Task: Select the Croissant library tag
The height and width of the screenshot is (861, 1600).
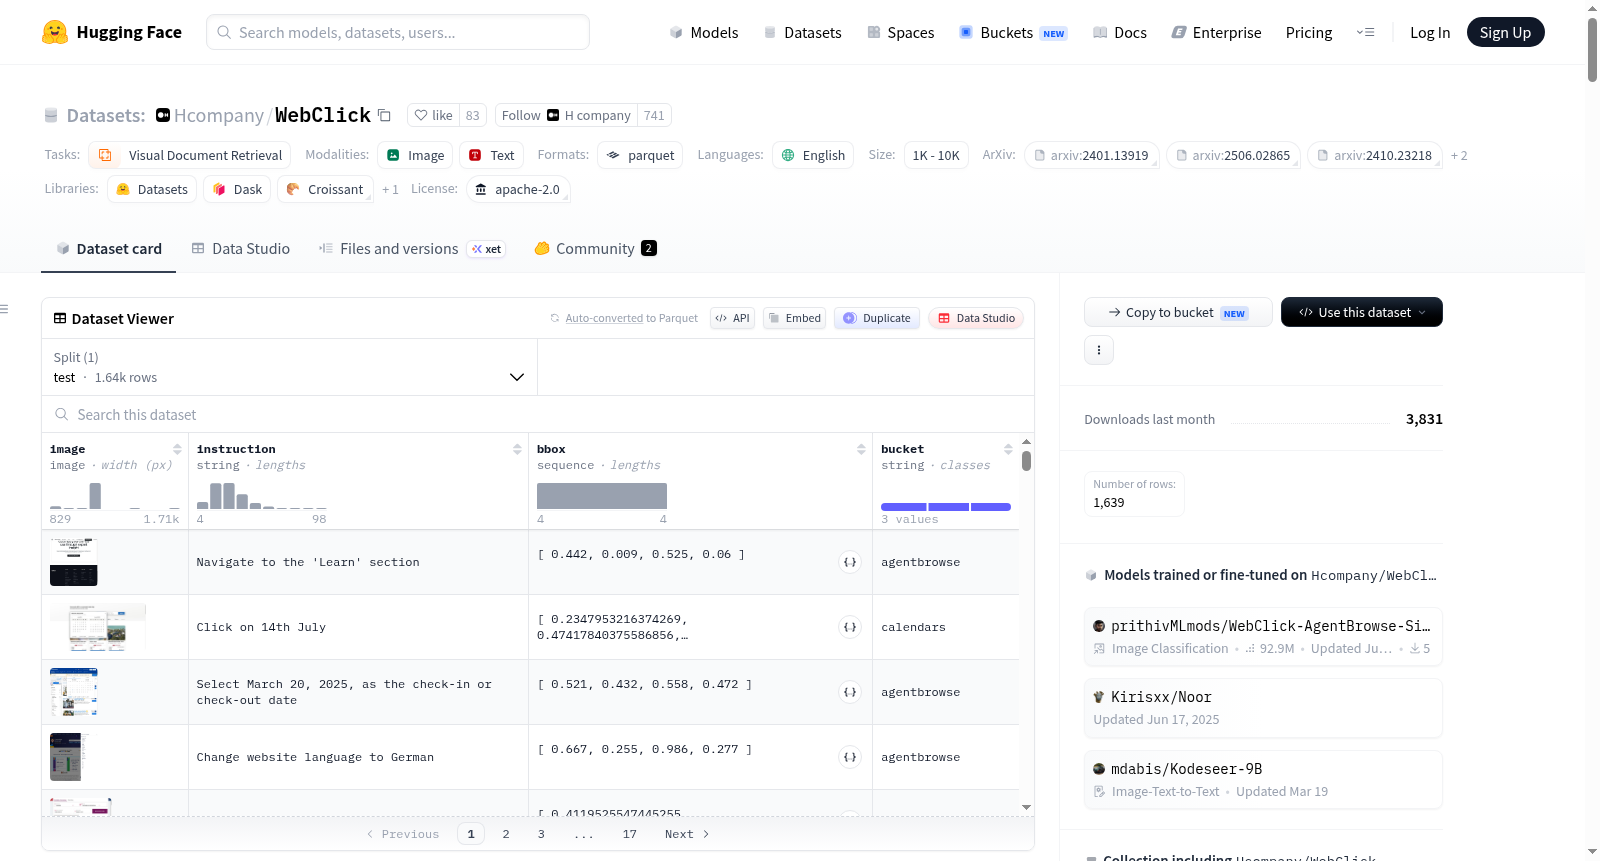Action: tap(325, 189)
